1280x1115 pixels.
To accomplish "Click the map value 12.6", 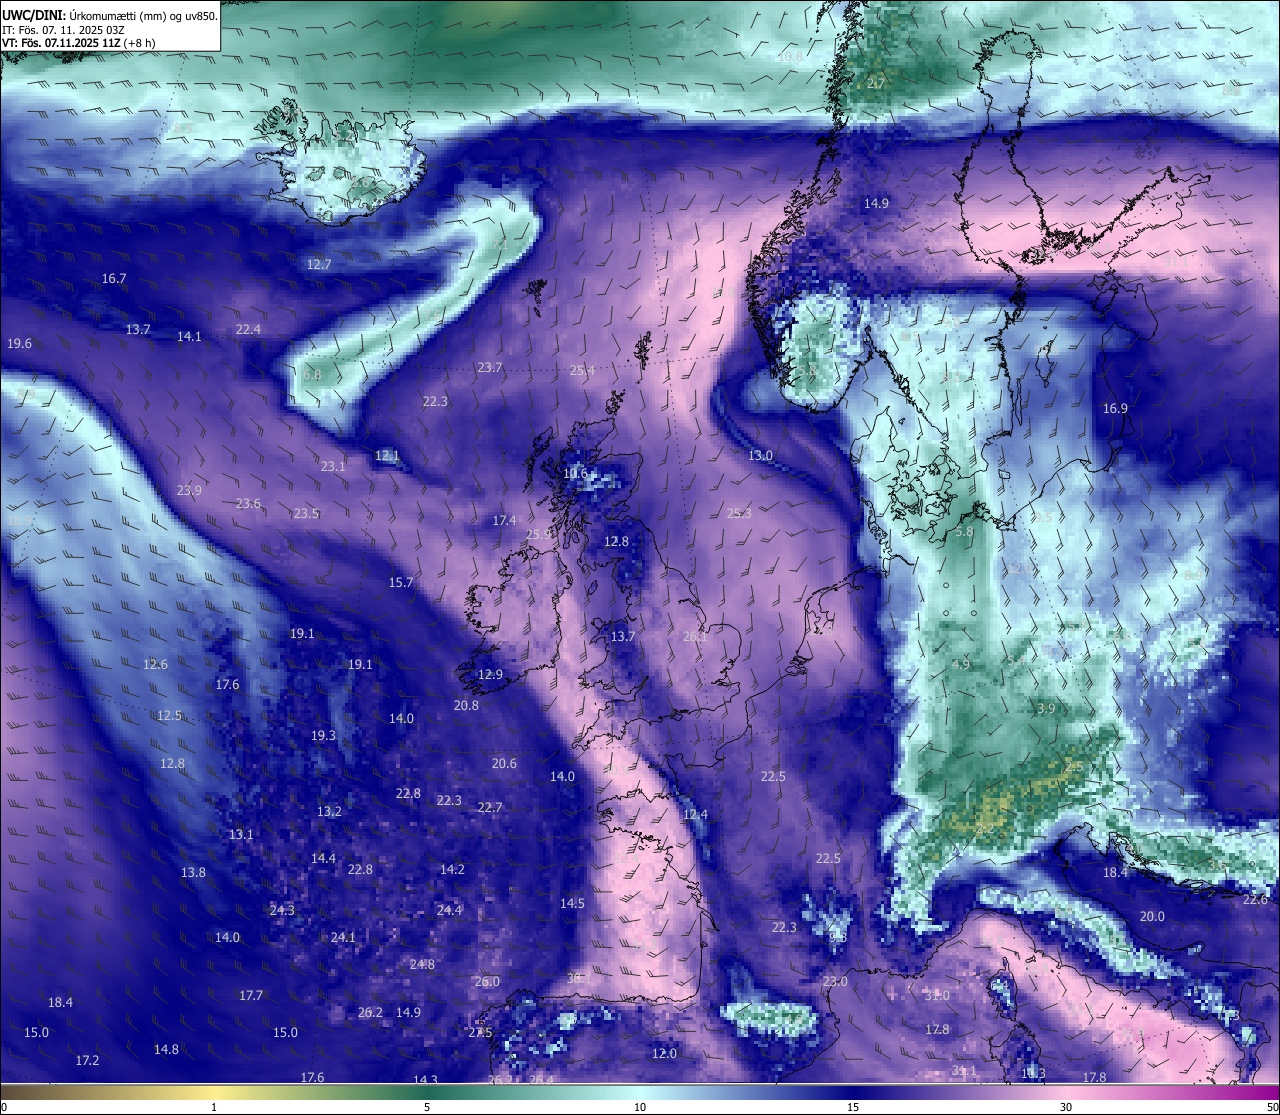I will pos(155,664).
